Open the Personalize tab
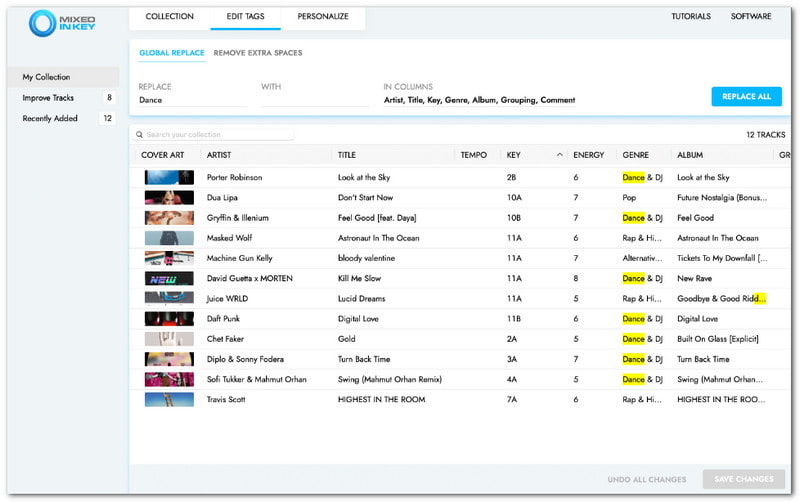800x502 pixels. [x=323, y=16]
